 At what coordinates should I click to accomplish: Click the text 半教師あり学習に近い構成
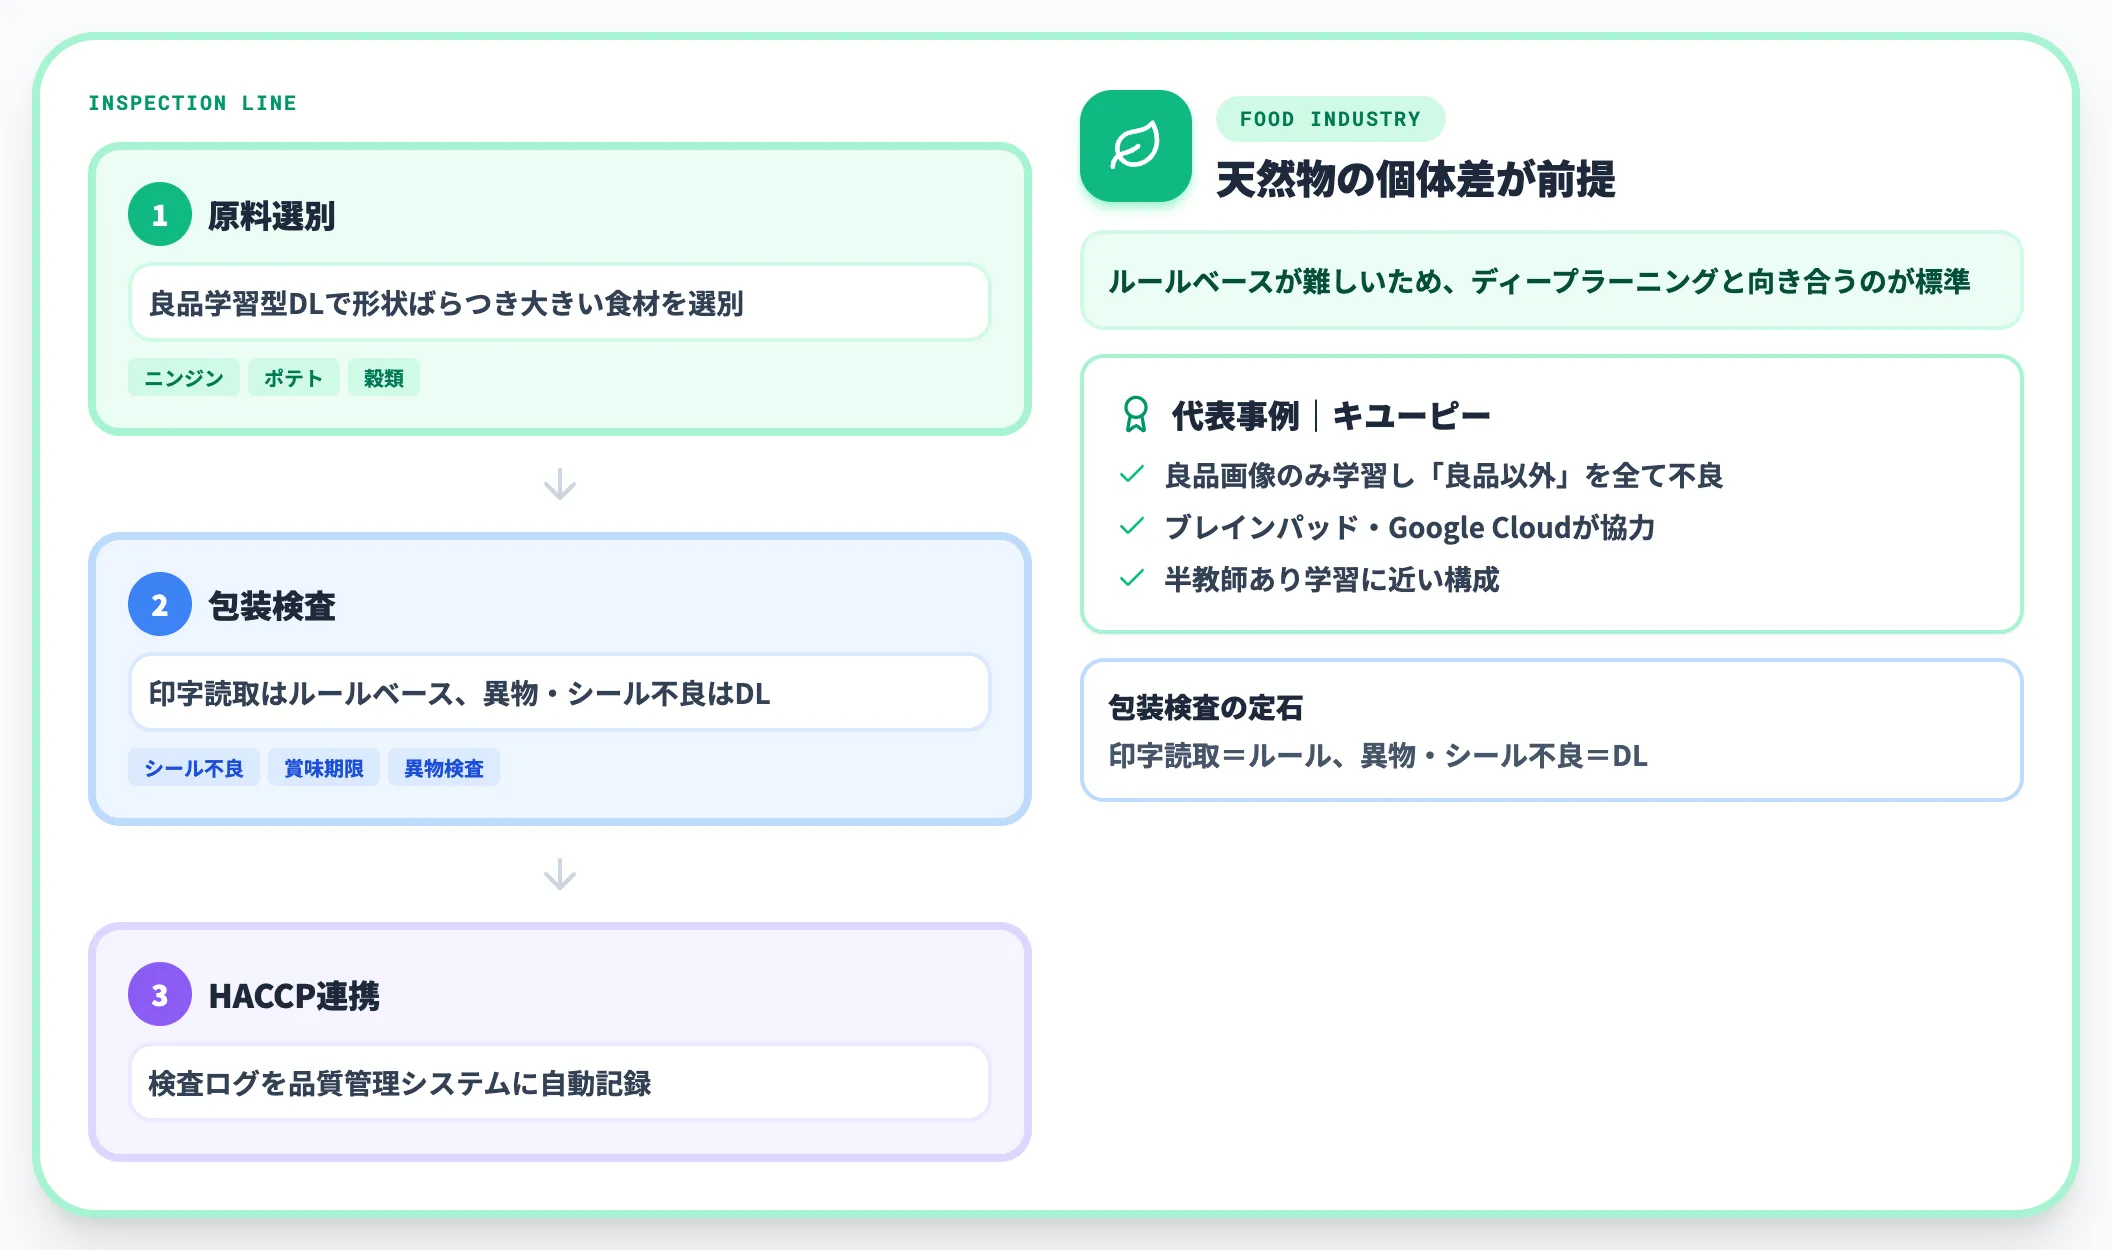tap(1332, 580)
